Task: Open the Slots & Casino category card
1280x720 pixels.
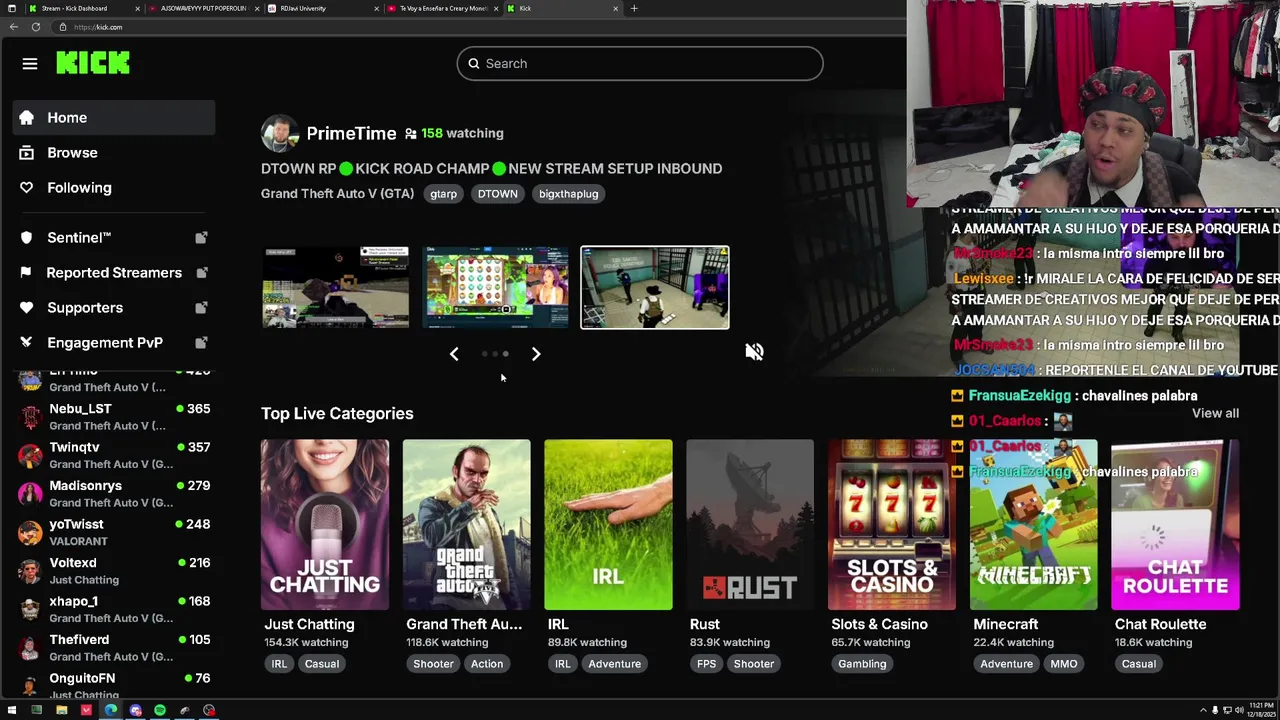Action: tap(892, 525)
